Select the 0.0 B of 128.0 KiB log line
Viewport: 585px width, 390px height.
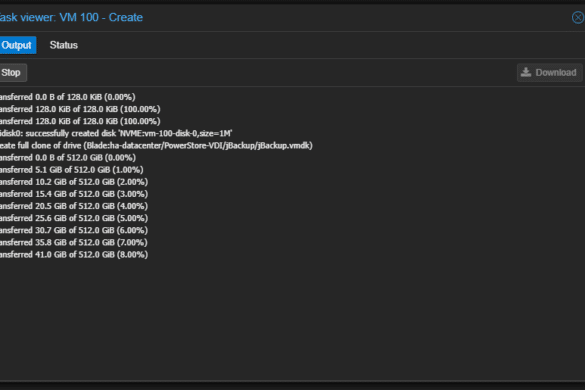pos(68,97)
